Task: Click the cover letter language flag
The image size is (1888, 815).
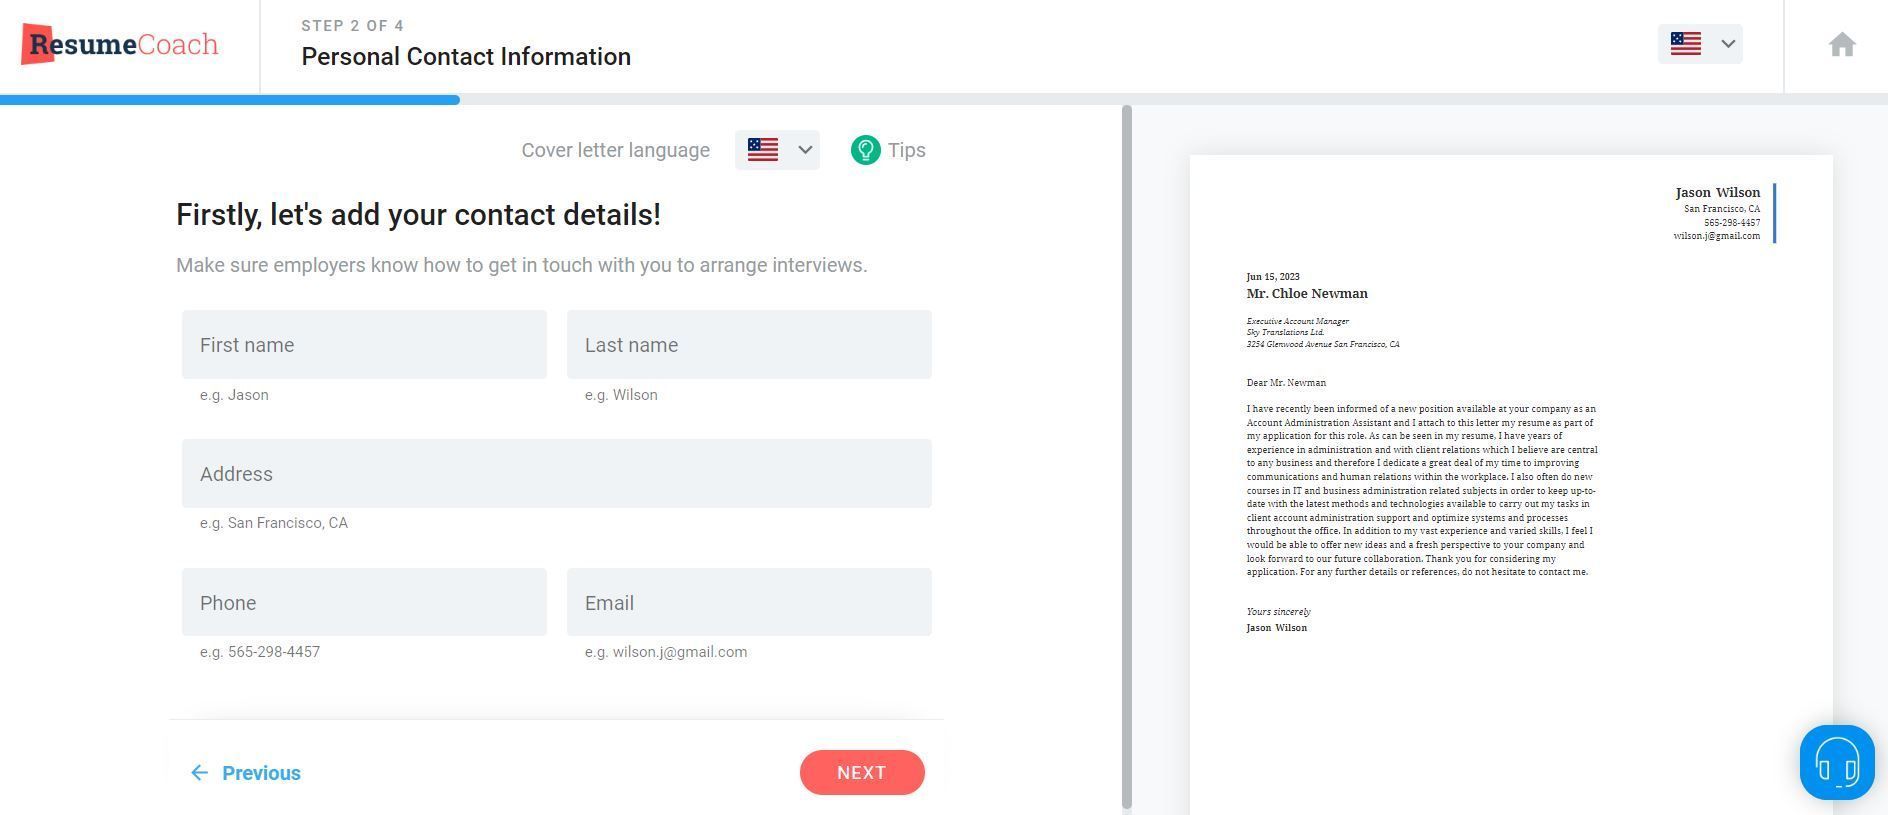Action: (x=762, y=150)
